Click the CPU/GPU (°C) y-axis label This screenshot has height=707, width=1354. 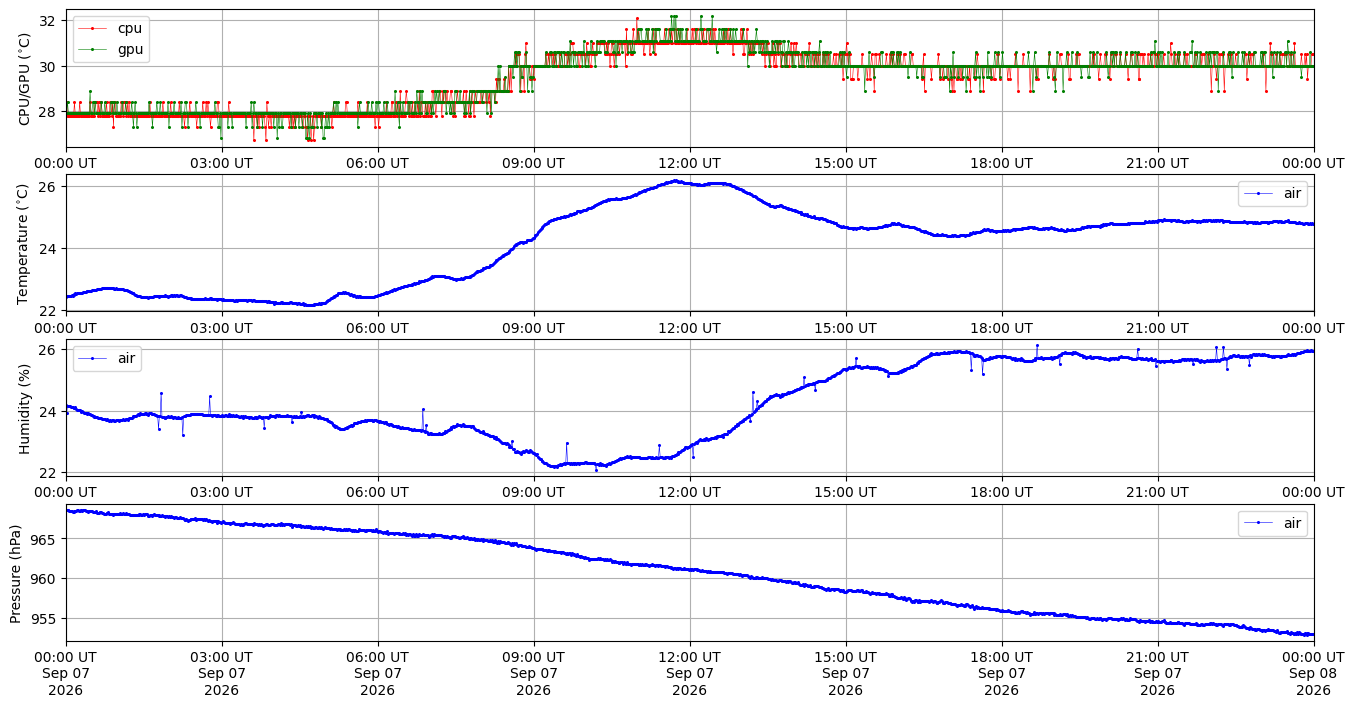point(25,79)
